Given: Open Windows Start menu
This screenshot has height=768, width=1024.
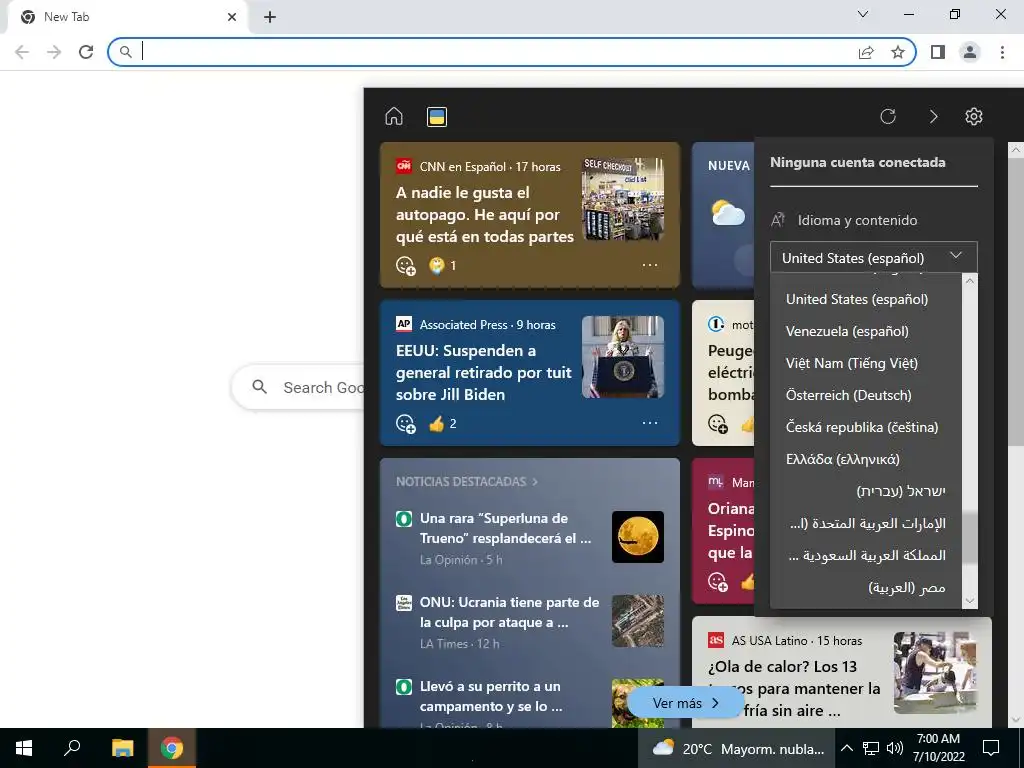Looking at the screenshot, I should tap(24, 748).
